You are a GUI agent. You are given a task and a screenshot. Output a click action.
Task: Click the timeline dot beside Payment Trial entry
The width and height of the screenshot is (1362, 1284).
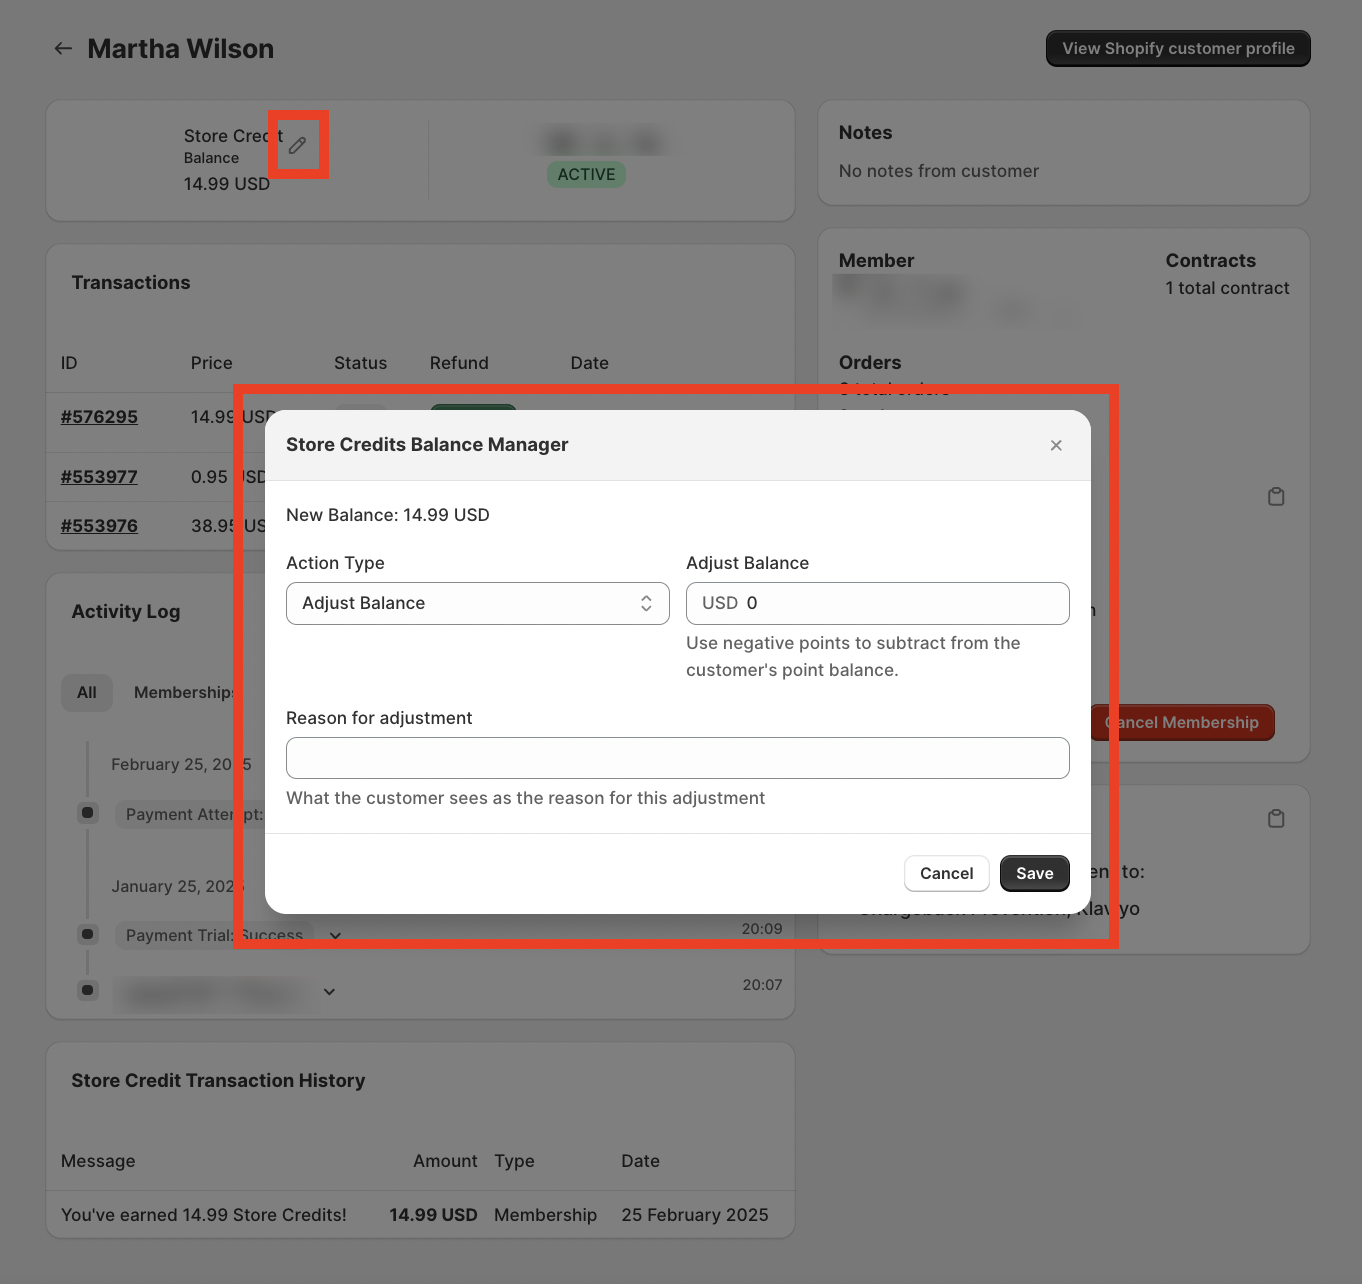pyautogui.click(x=87, y=934)
